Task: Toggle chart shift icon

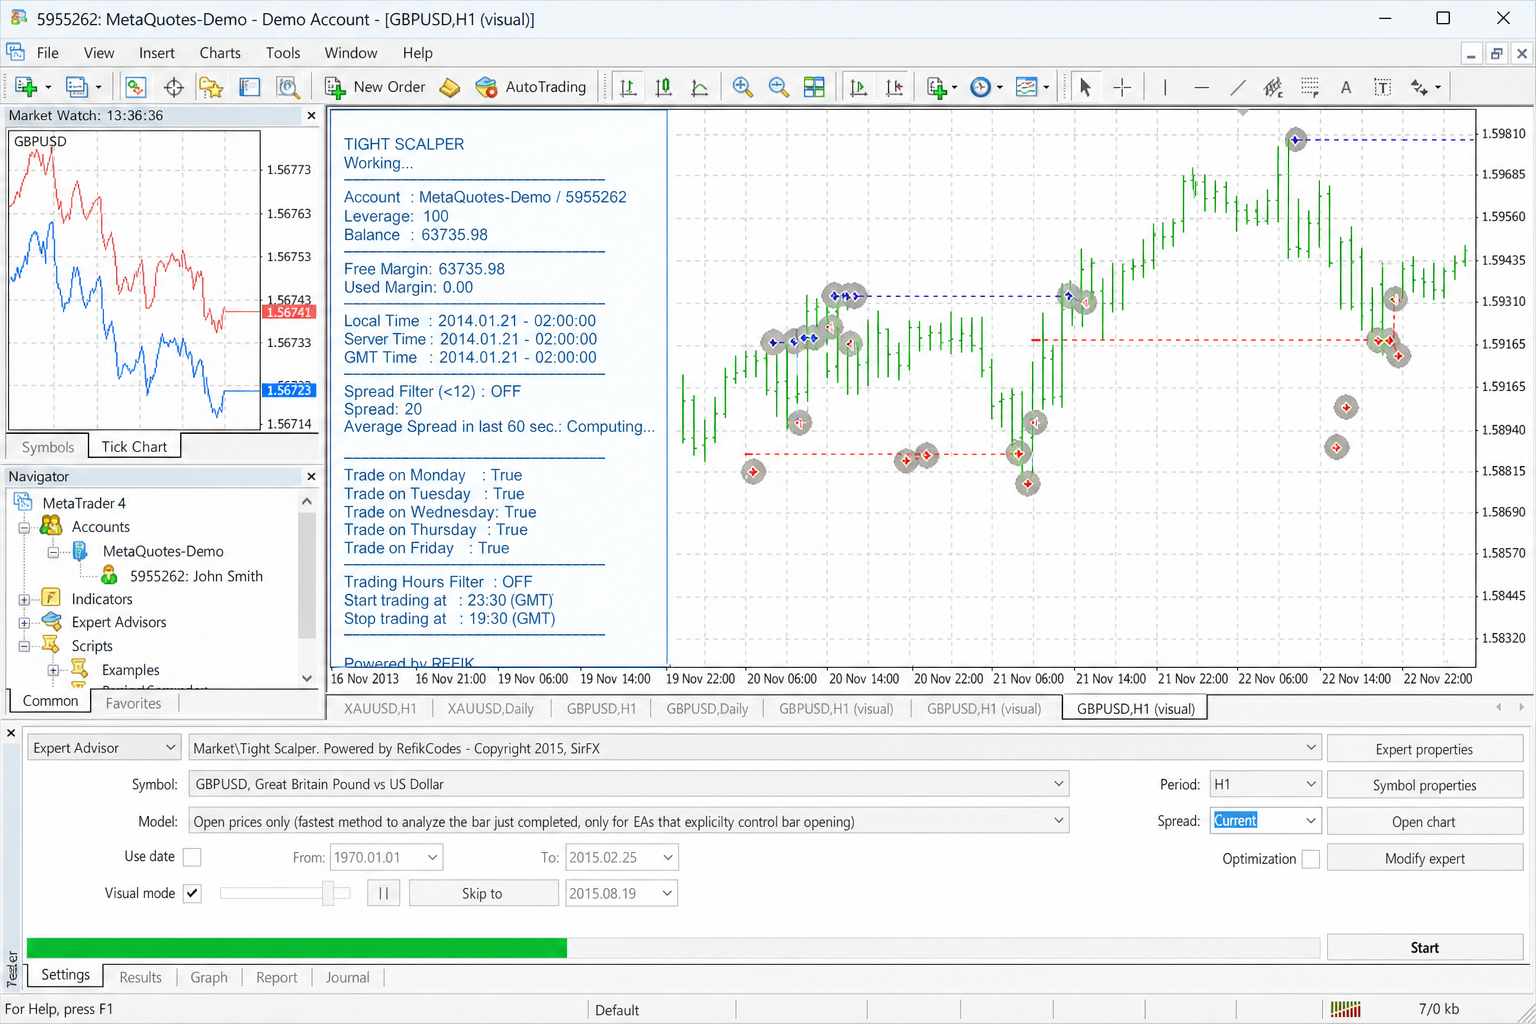Action: pyautogui.click(x=895, y=87)
